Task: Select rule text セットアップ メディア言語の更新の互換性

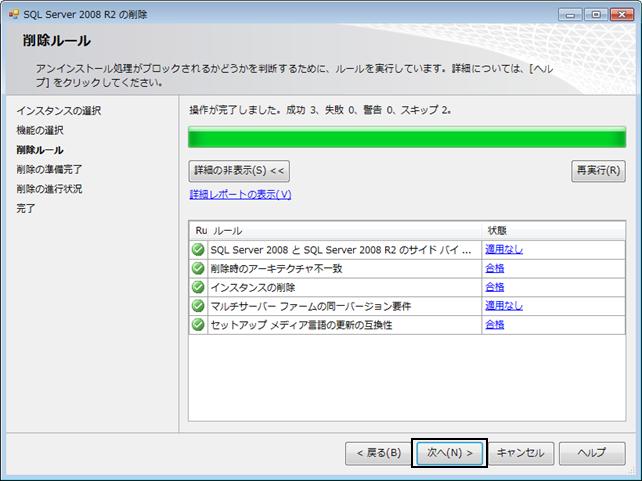Action: click(301, 325)
